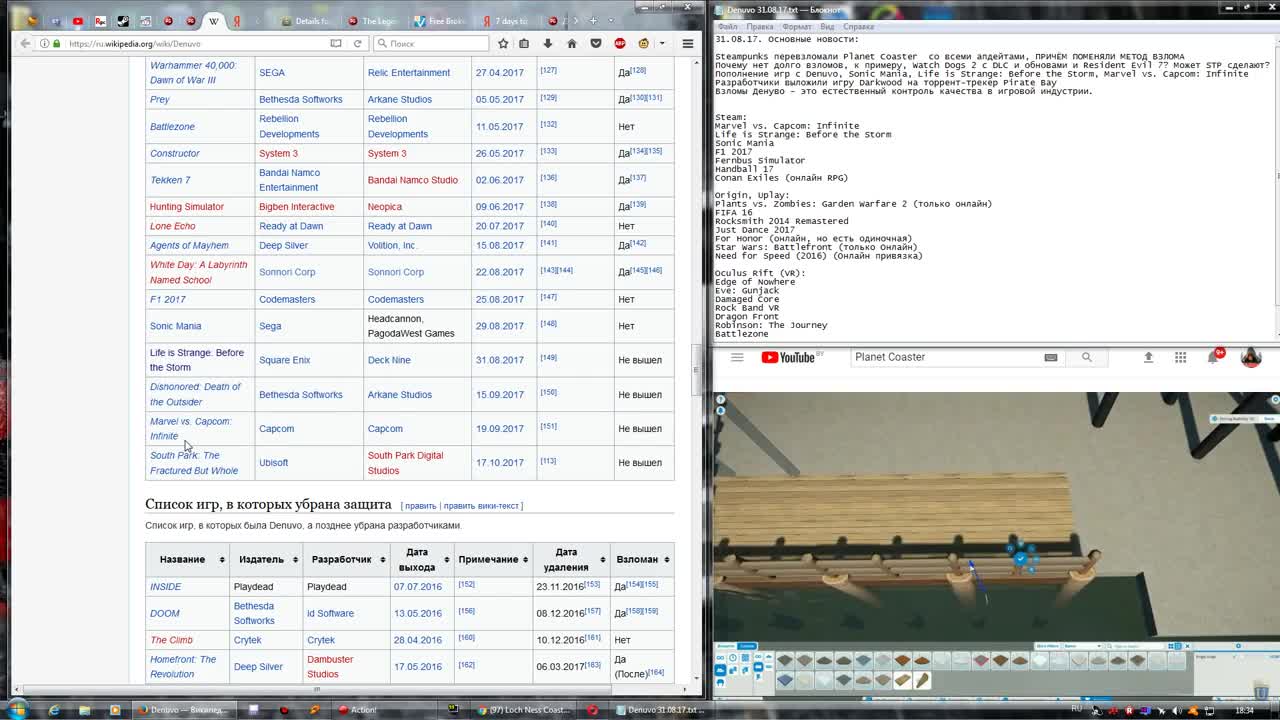Click YouTube upload video icon
Viewport: 1280px width, 720px height.
tap(1148, 357)
